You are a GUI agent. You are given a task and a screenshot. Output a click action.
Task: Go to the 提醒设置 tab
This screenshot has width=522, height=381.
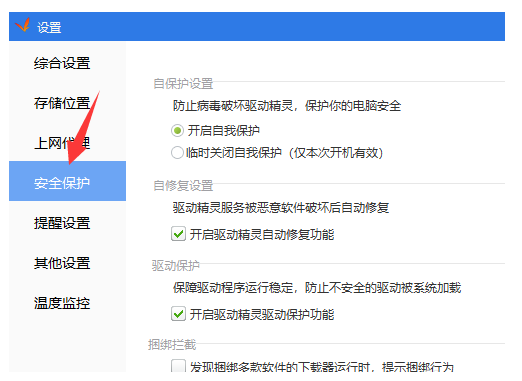(x=62, y=223)
